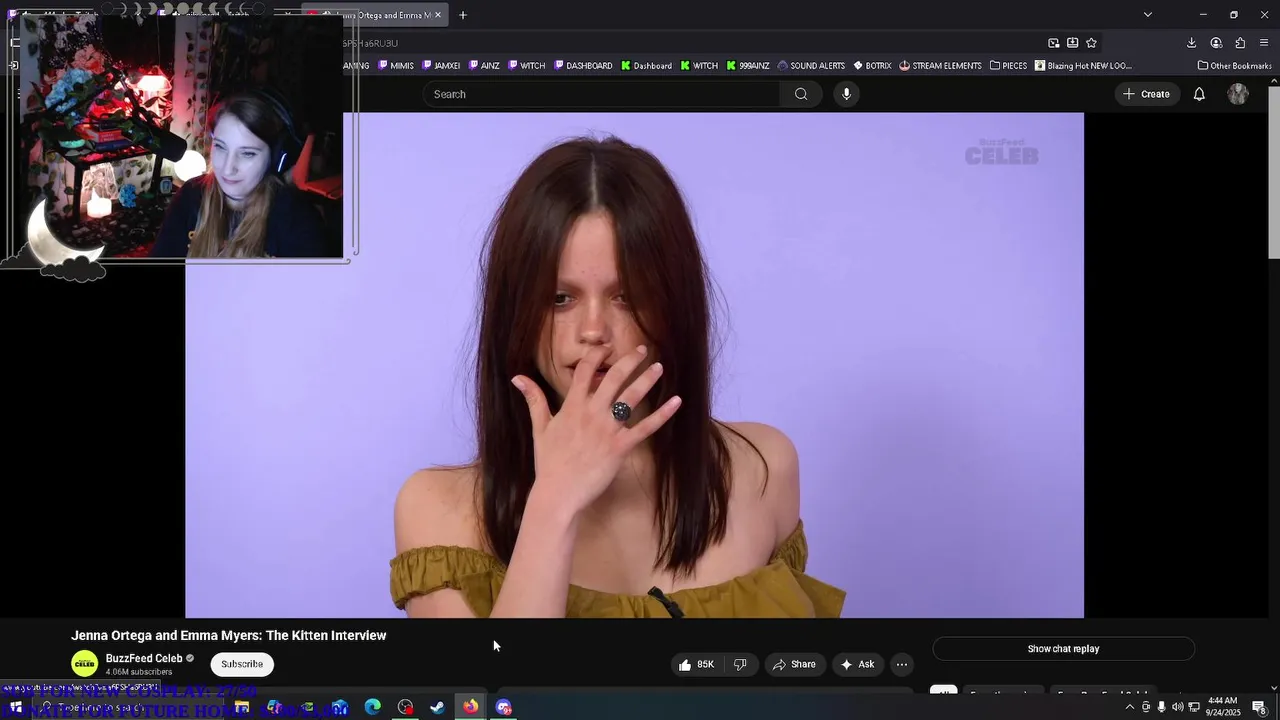This screenshot has height=720, width=1280.
Task: Open the green Kick Dashboard bookmark
Action: click(647, 66)
